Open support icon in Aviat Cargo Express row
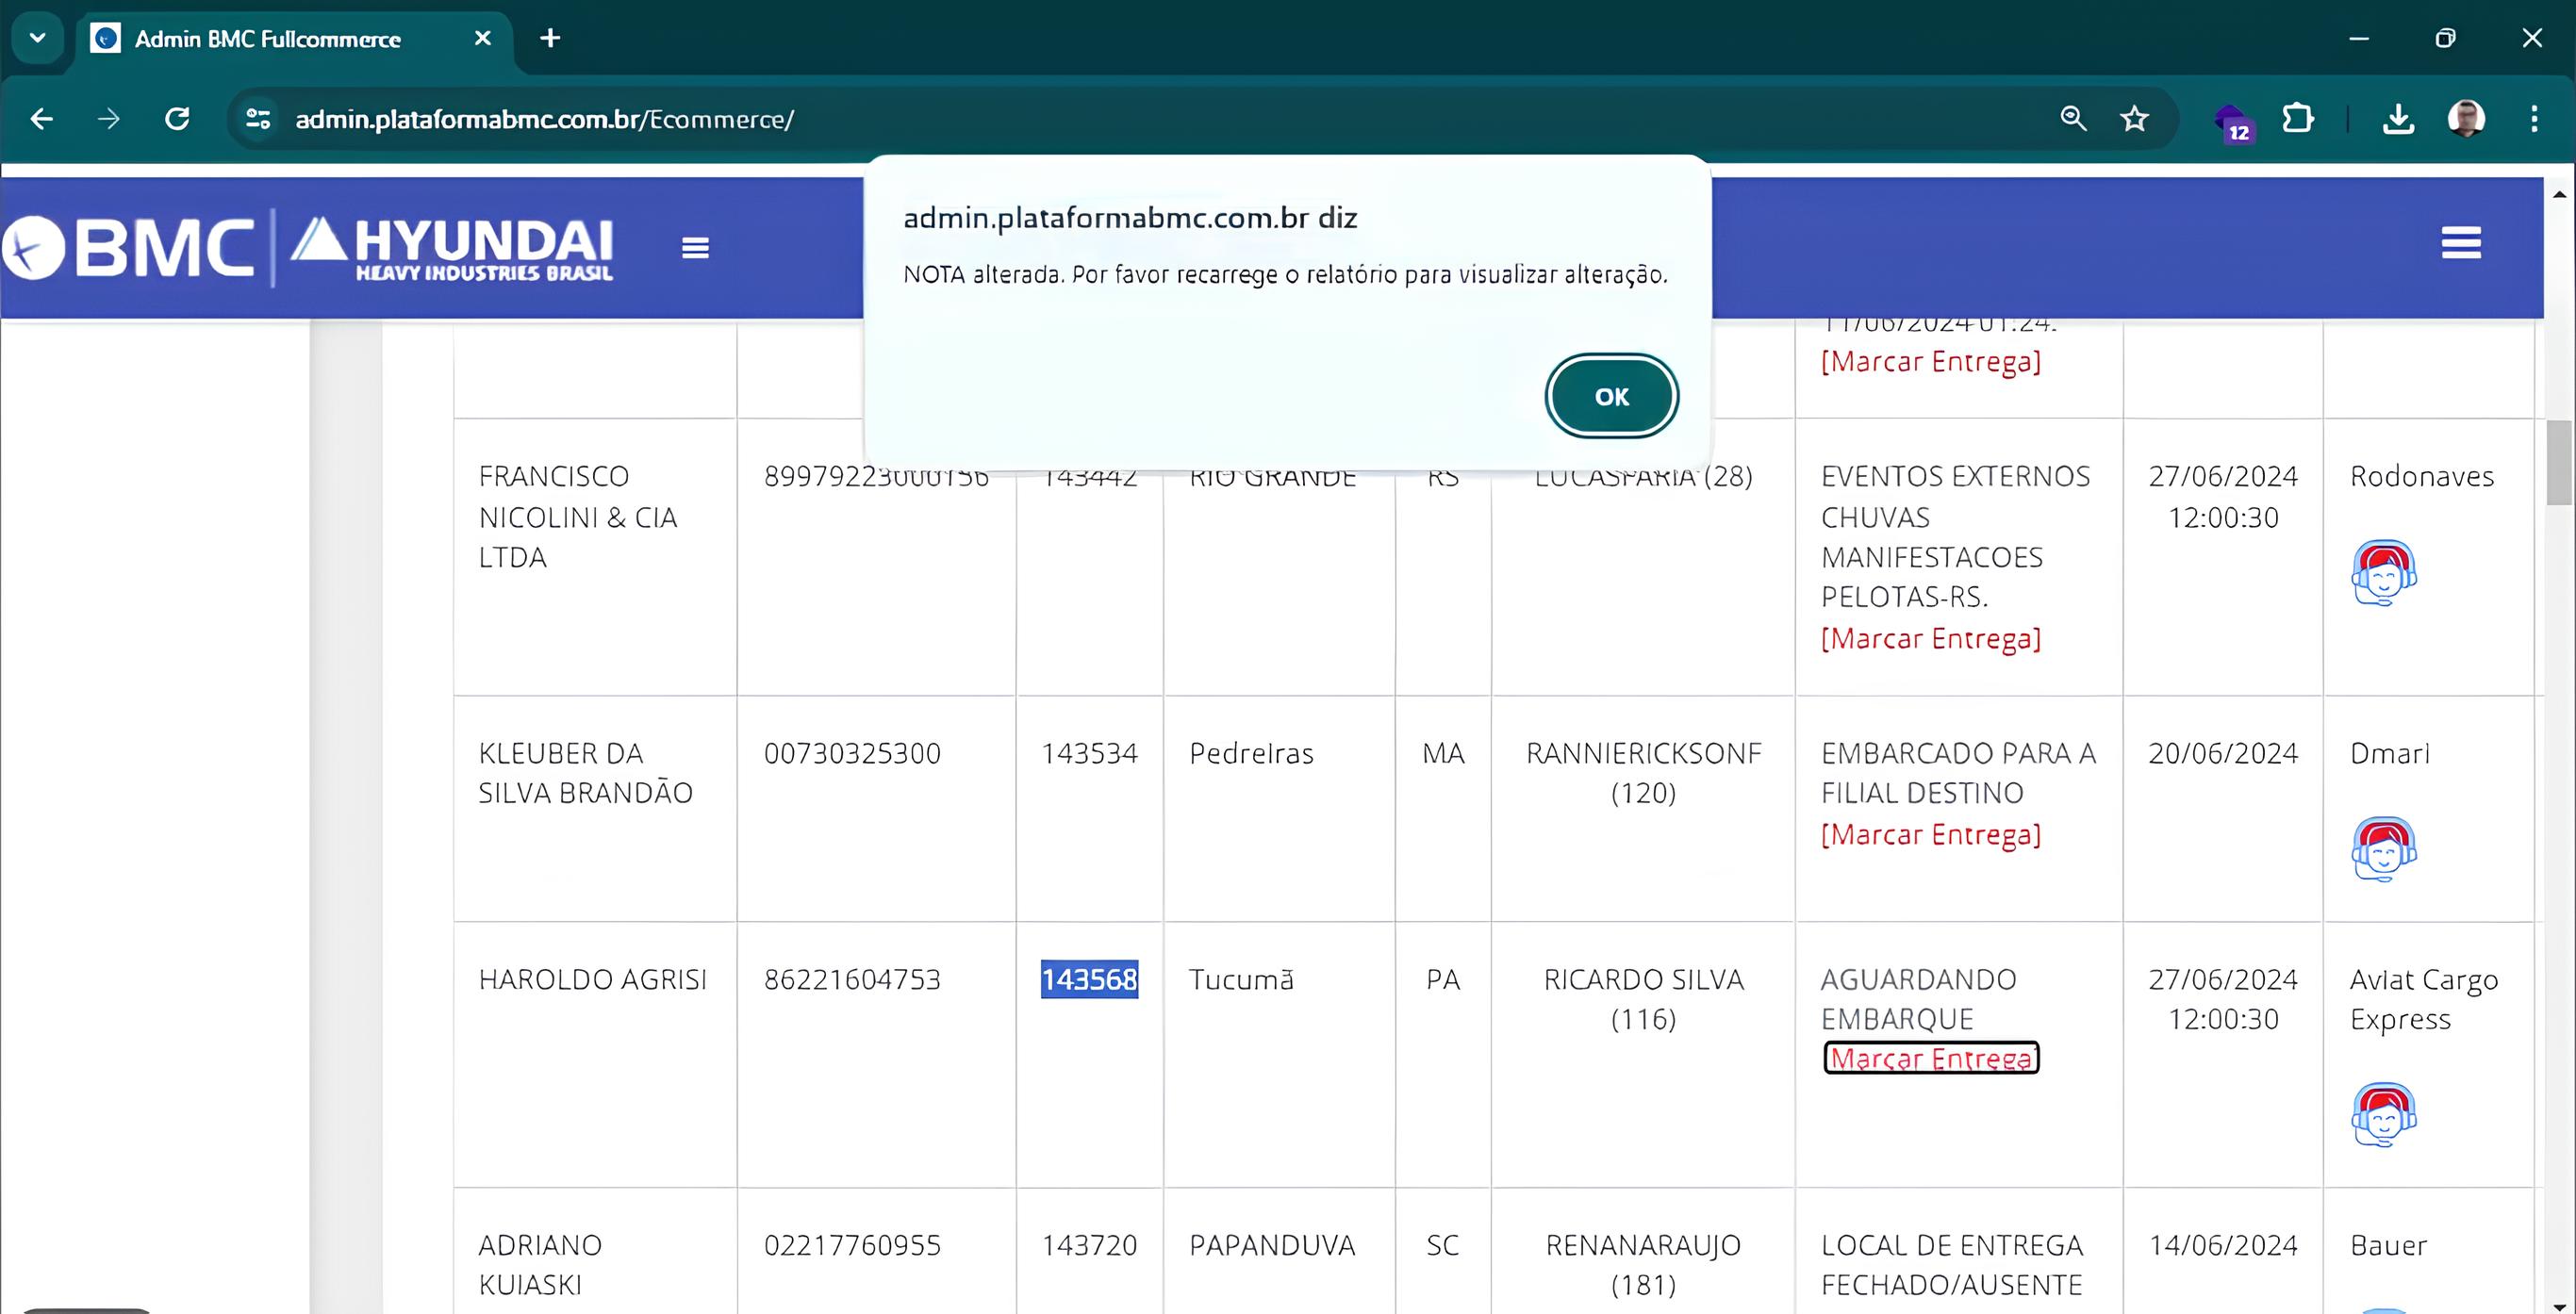 (x=2383, y=1114)
